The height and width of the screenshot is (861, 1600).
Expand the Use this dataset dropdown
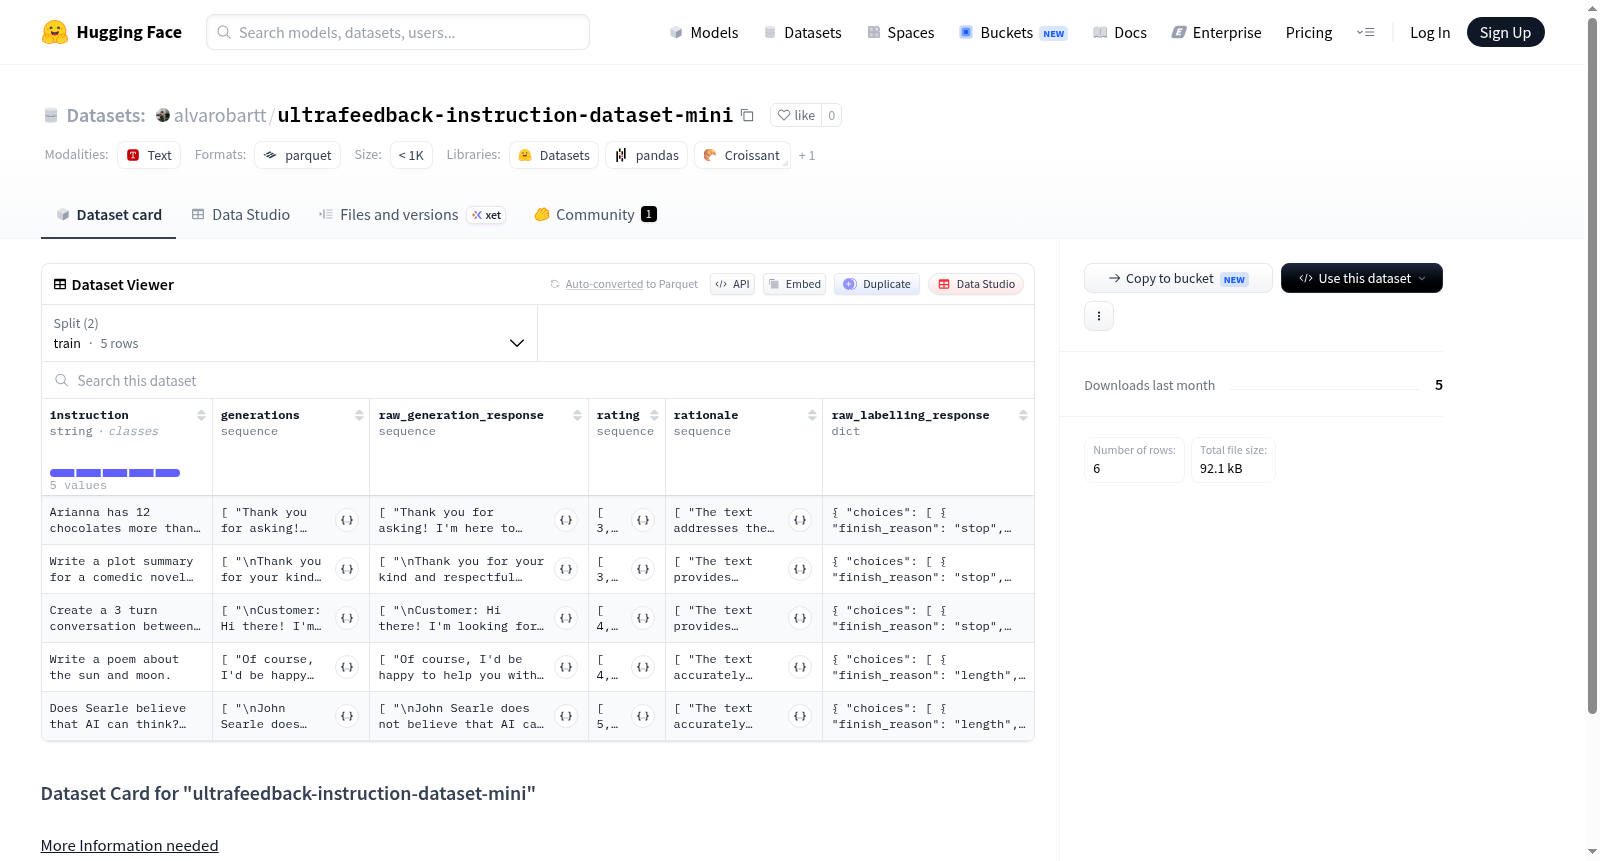click(1362, 278)
